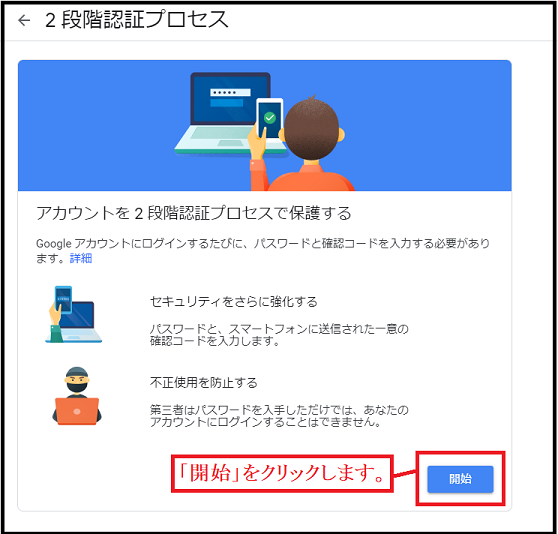Click the red 「開始」をクリックします annotation box
558x534 pixels.
pos(282,474)
